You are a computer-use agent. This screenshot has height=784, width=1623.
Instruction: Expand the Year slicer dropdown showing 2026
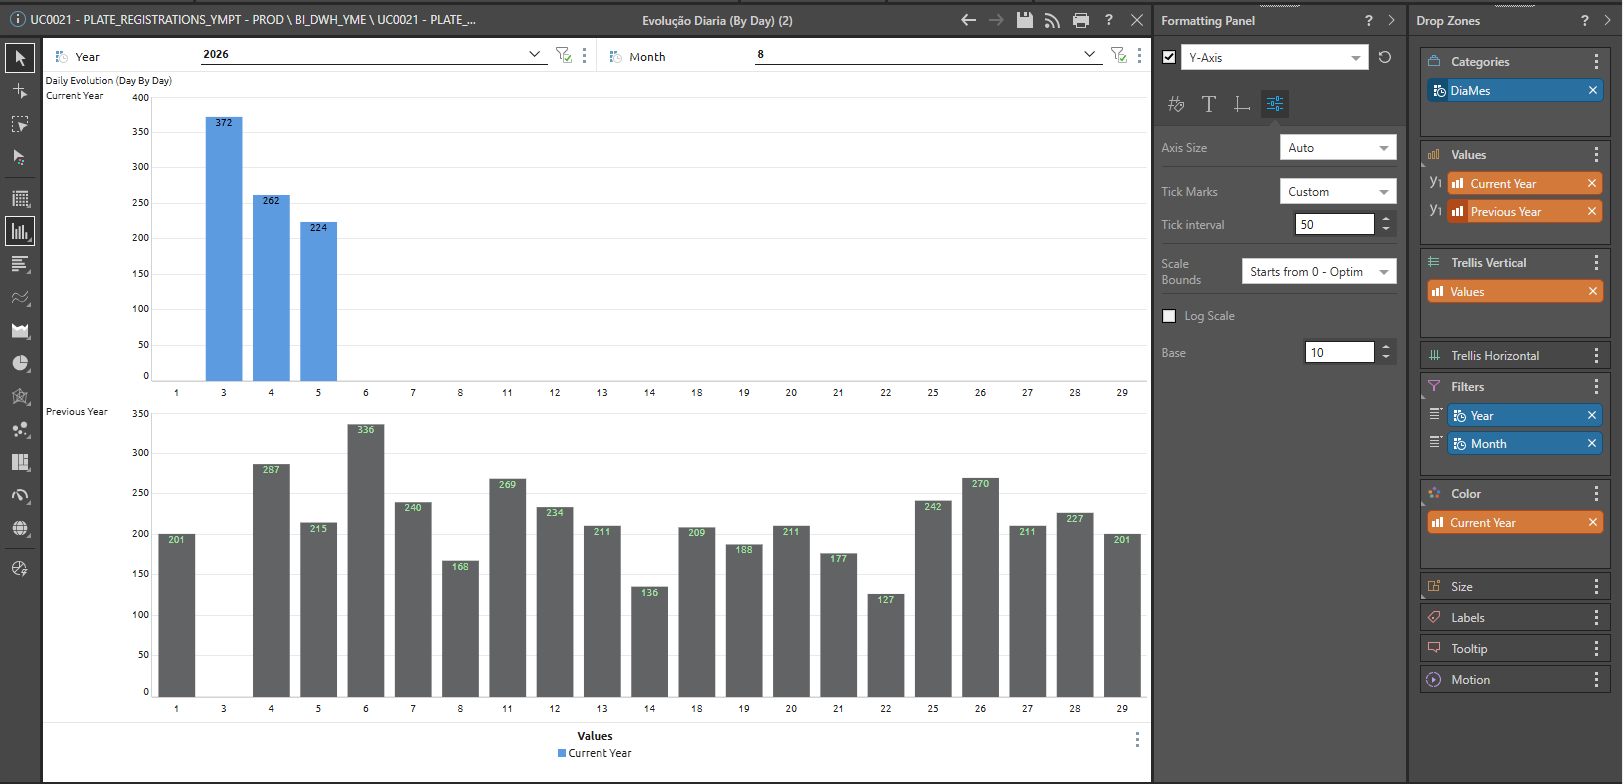373,54
